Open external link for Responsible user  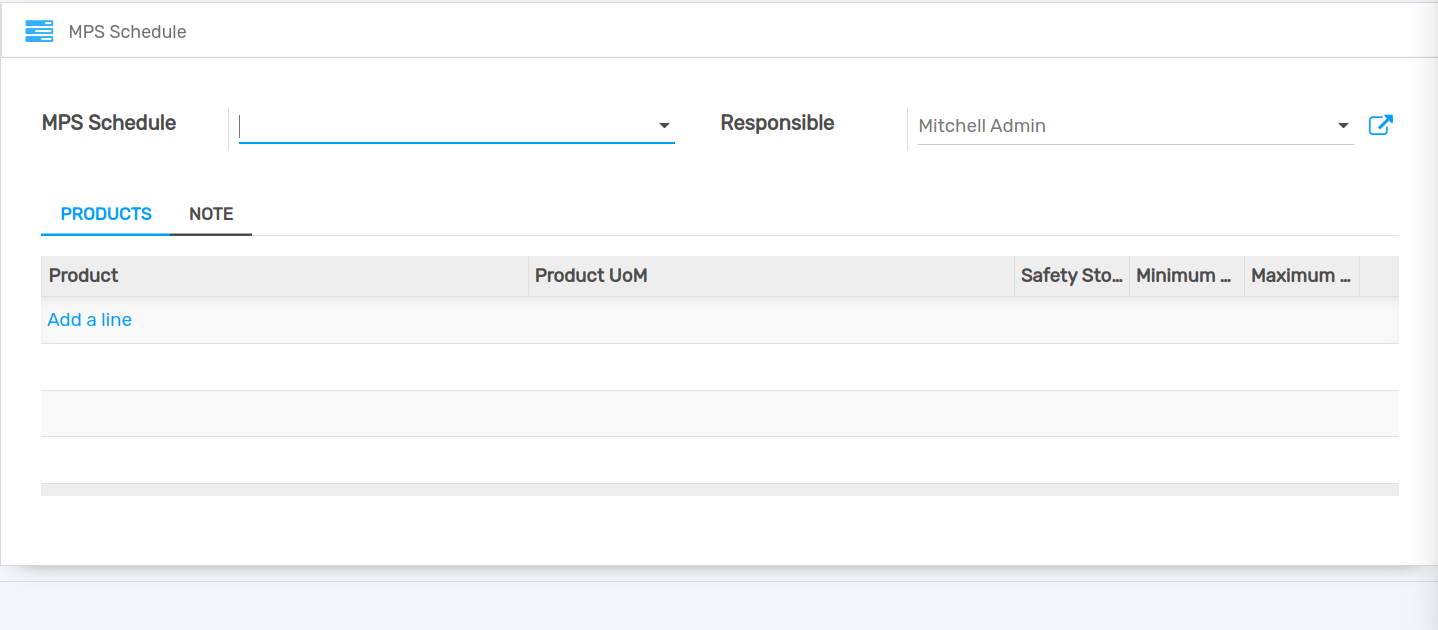tap(1380, 125)
